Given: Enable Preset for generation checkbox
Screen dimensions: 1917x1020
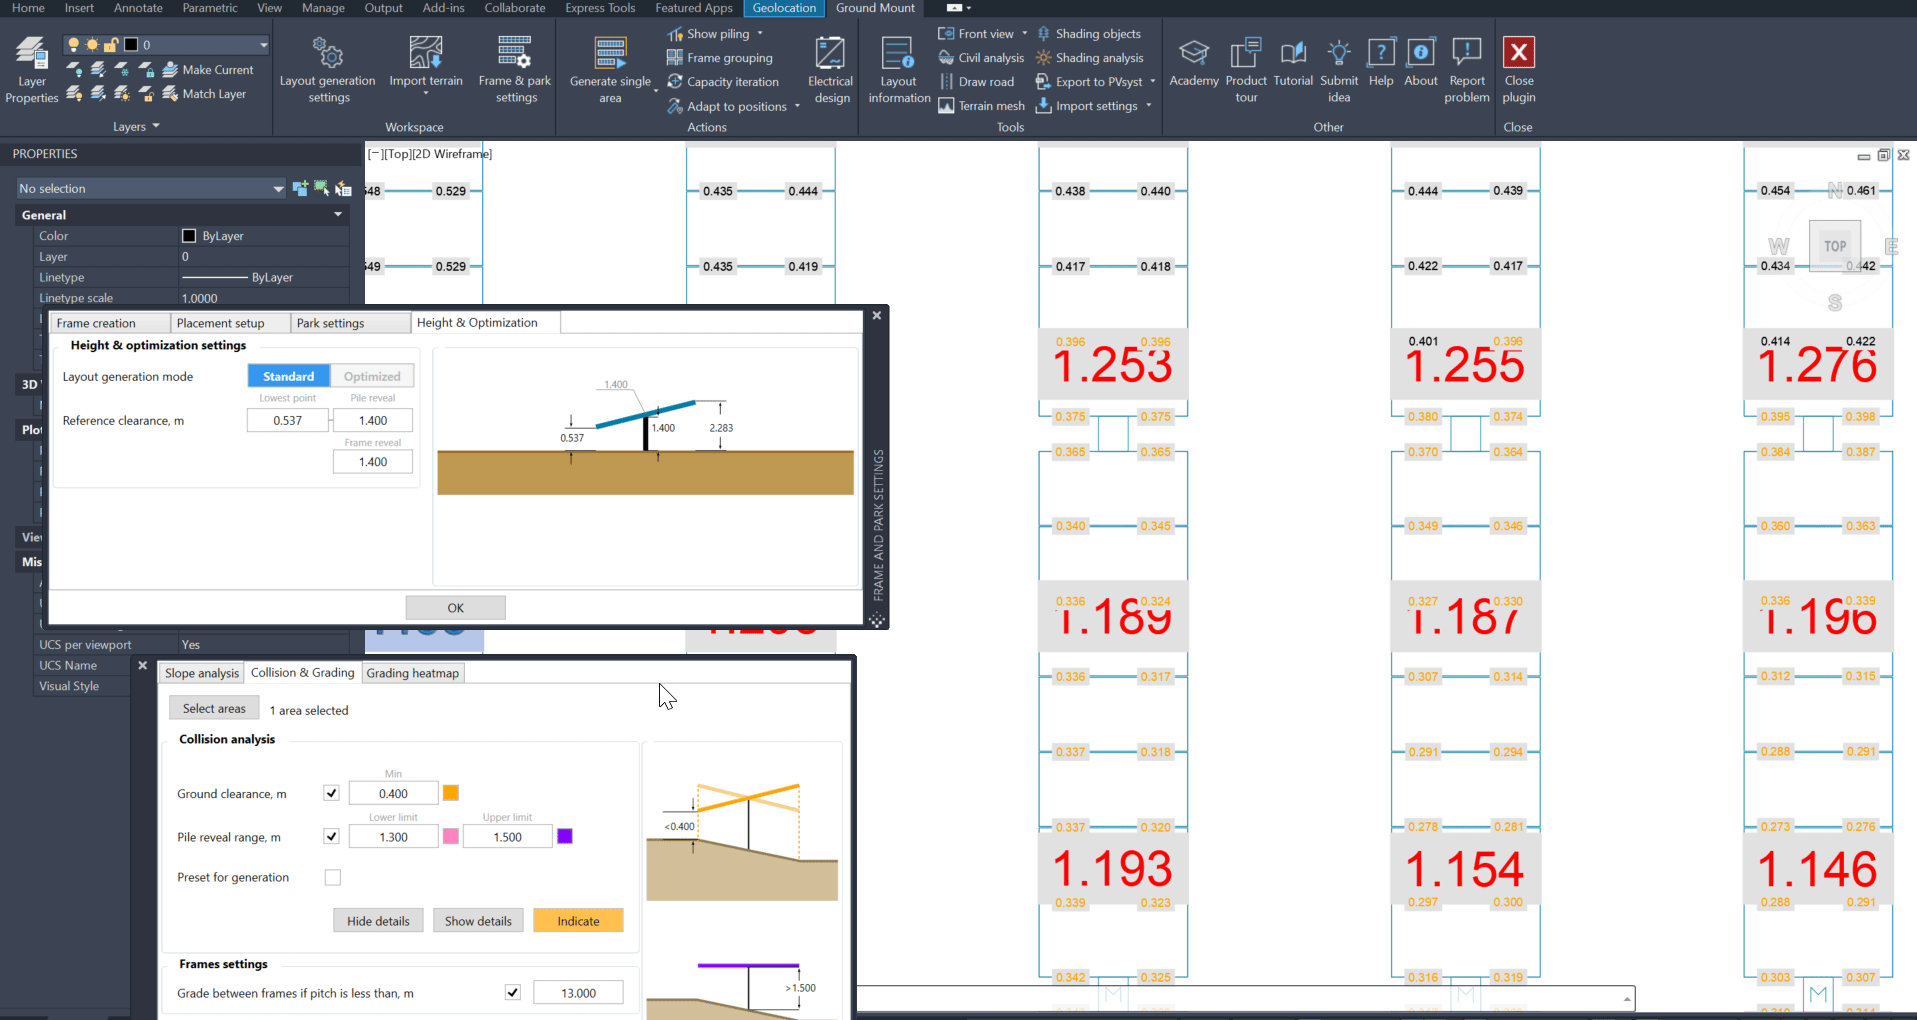Looking at the screenshot, I should (333, 877).
